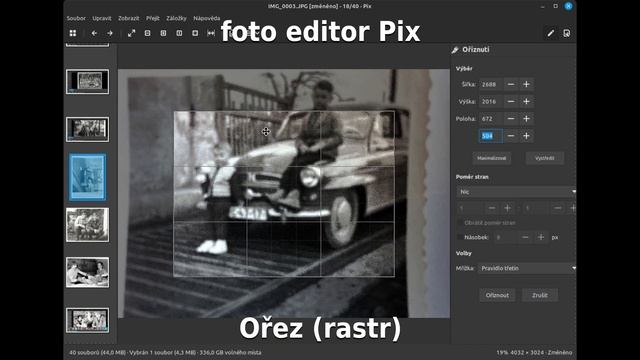Enable the Obrátit poměr stran checkbox
This screenshot has height=360, width=640.
(x=460, y=223)
